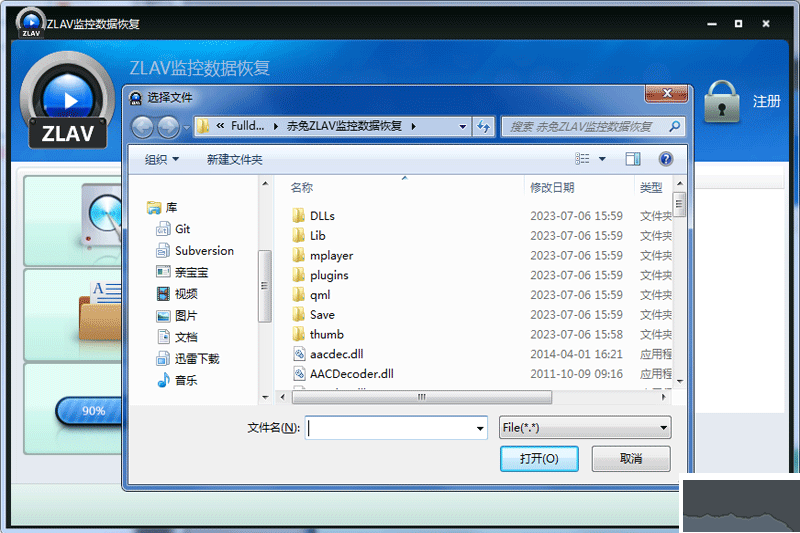
Task: Click the 打开(O) button
Action: (x=539, y=459)
